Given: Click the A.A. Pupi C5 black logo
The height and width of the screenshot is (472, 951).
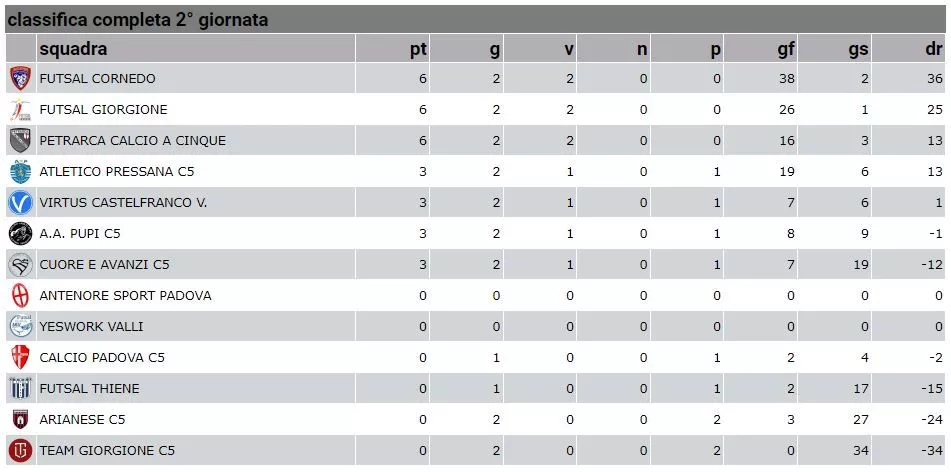Looking at the screenshot, I should [20, 234].
